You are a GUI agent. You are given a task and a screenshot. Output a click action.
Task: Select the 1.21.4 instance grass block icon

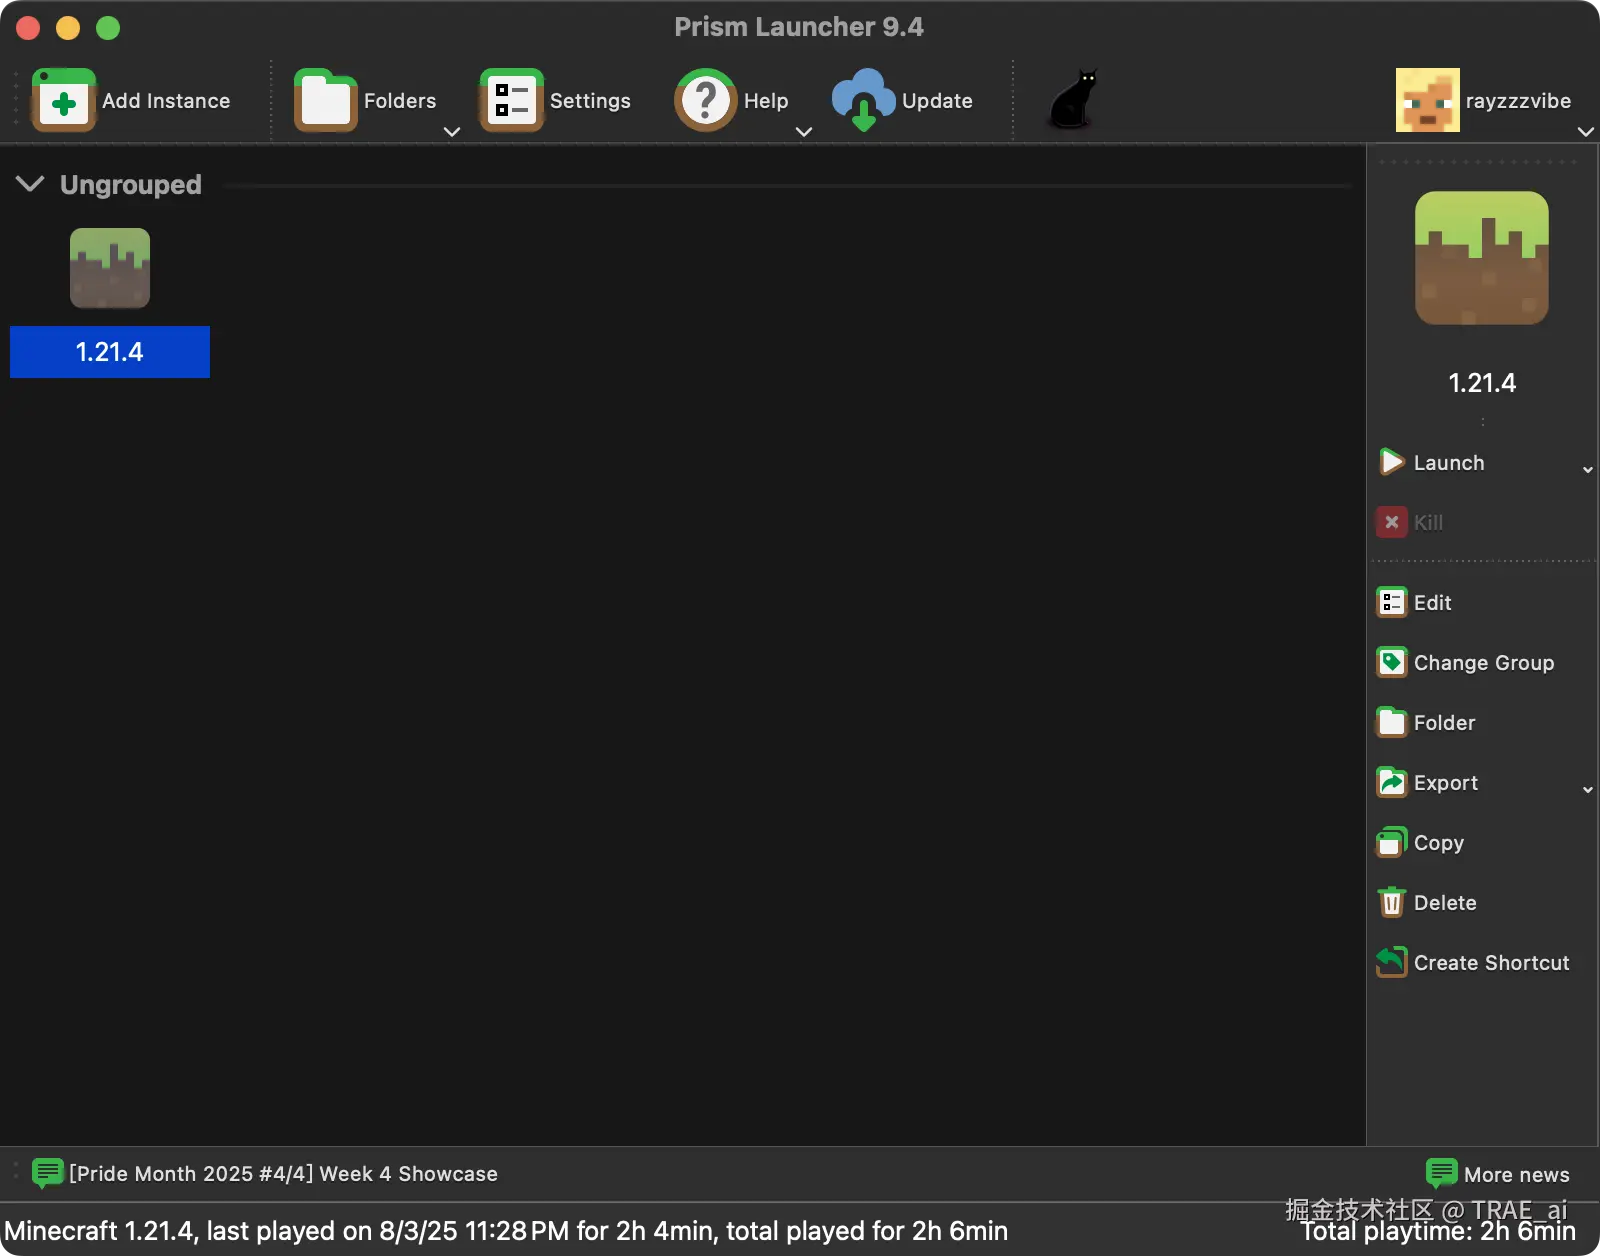[x=110, y=268]
